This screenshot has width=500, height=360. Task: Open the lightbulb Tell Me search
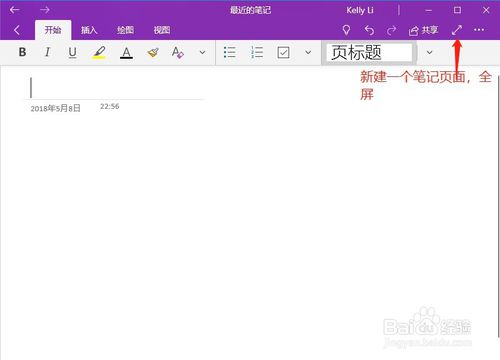click(x=346, y=30)
